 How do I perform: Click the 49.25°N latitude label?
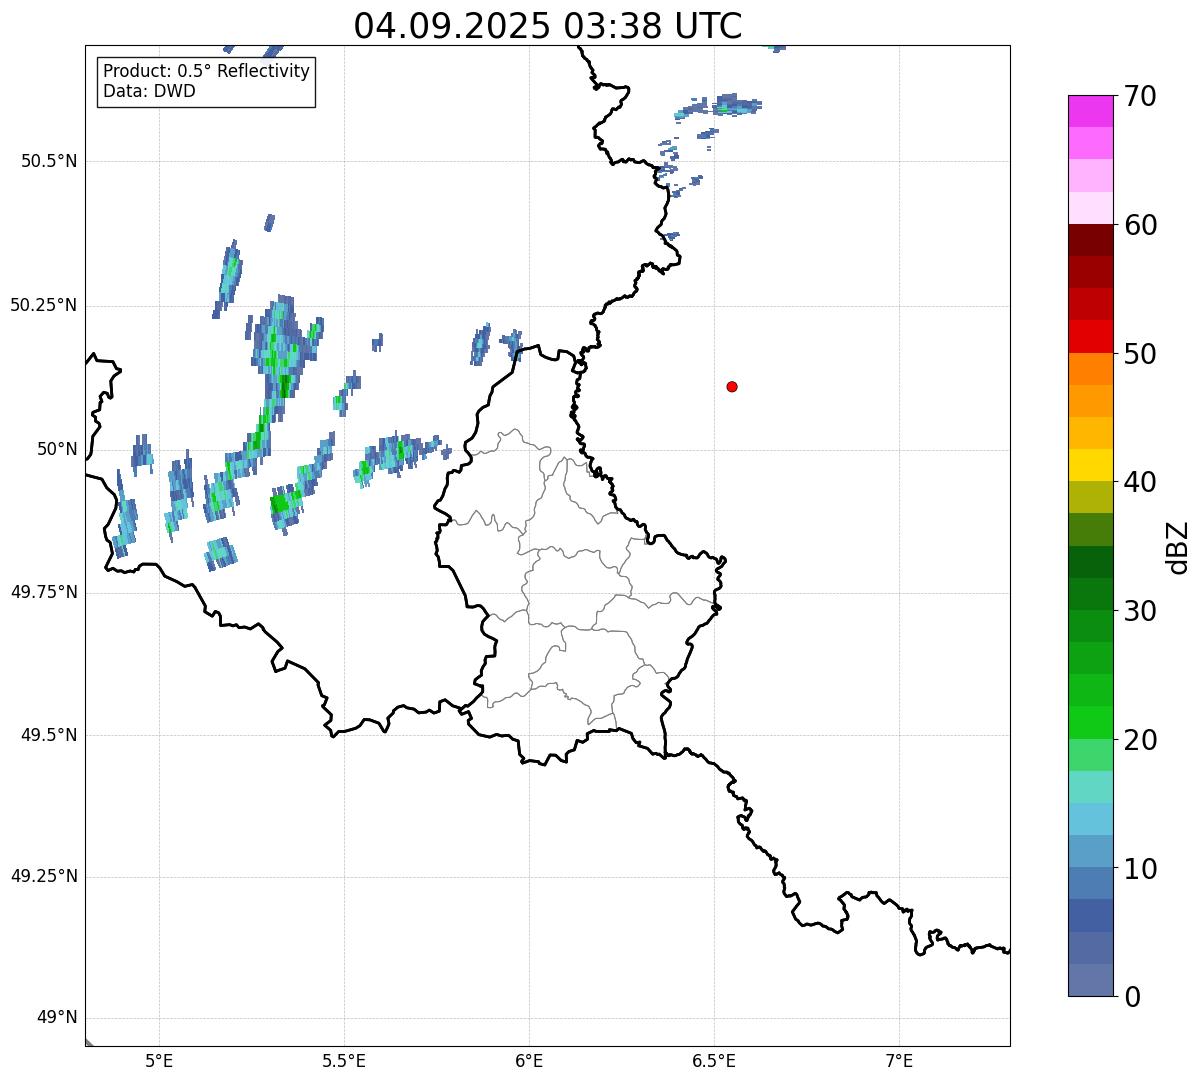(x=44, y=876)
